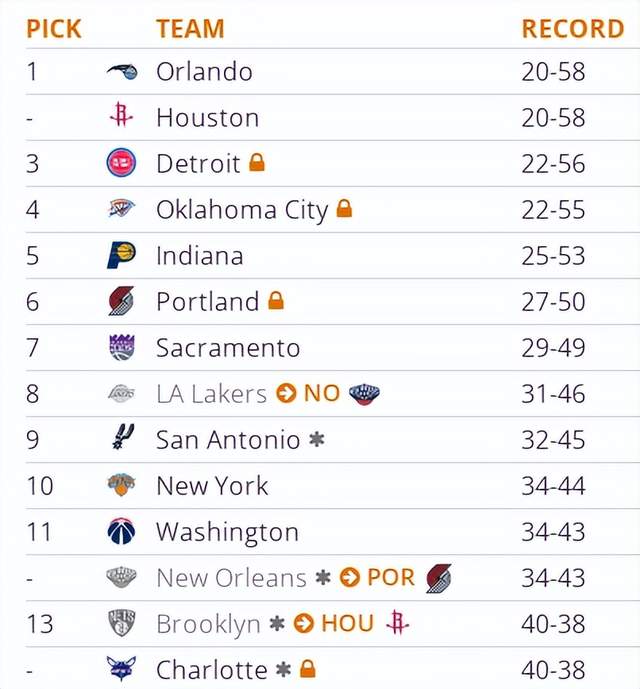This screenshot has width=640, height=689.
Task: Click the HOU trade destination label
Action: click(x=348, y=623)
